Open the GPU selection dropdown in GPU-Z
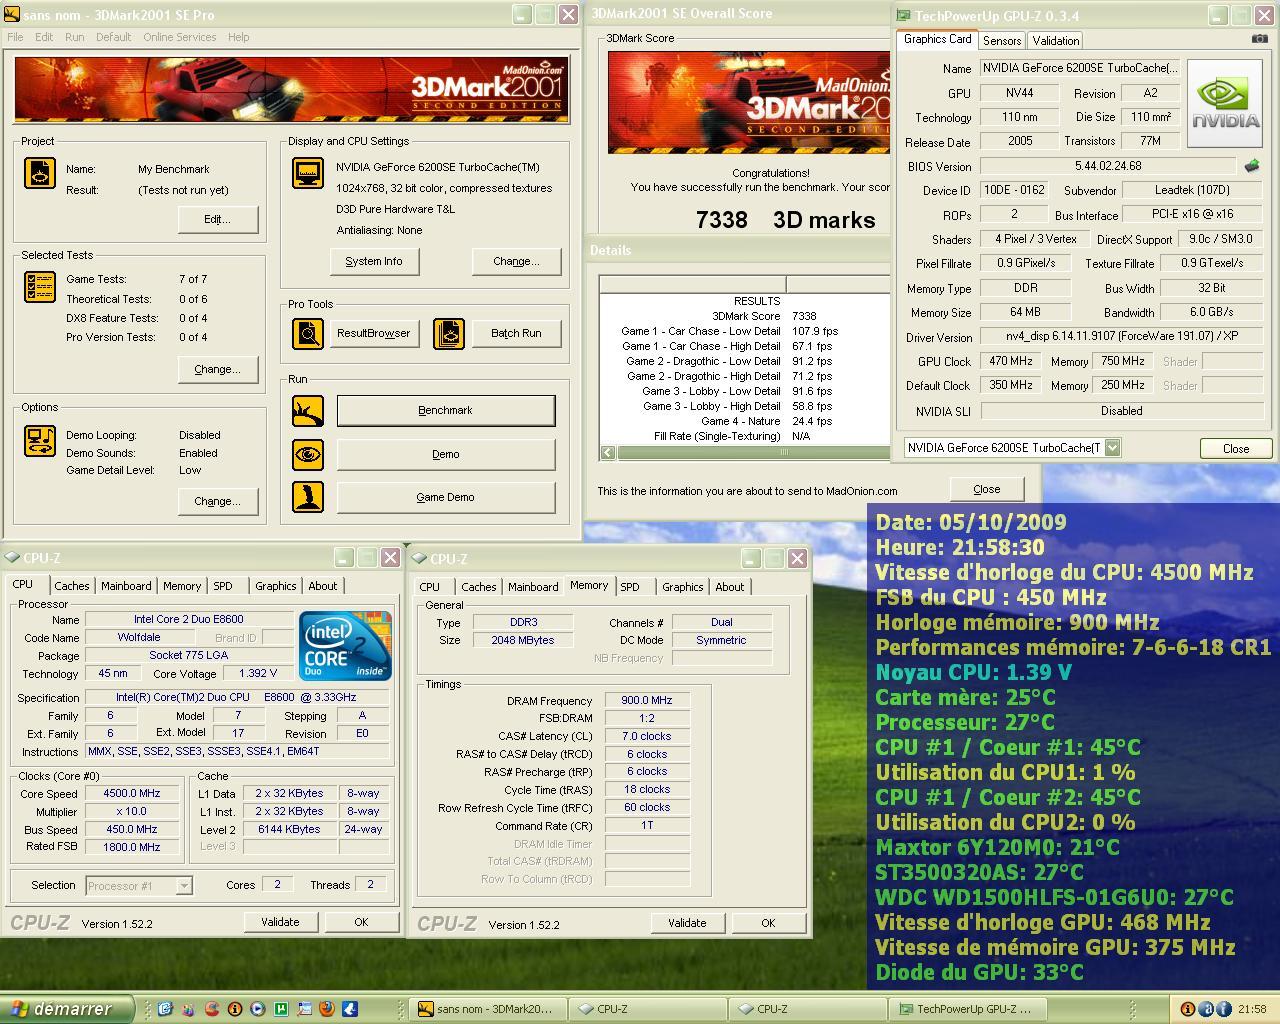Screen dimensions: 1280x1024 pyautogui.click(x=1113, y=448)
